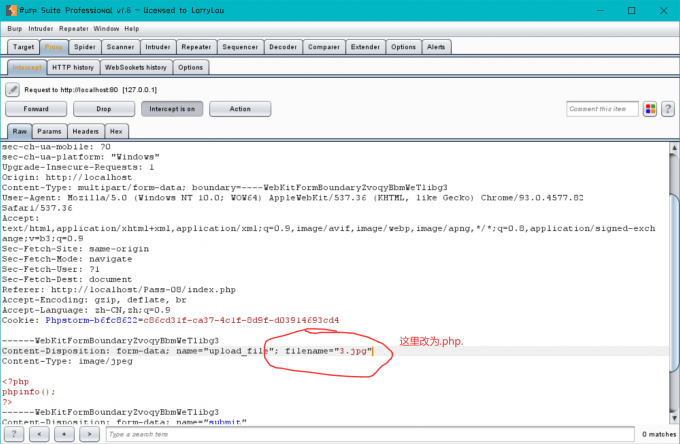Click the Comment this item field
680x444 pixels.
602,109
